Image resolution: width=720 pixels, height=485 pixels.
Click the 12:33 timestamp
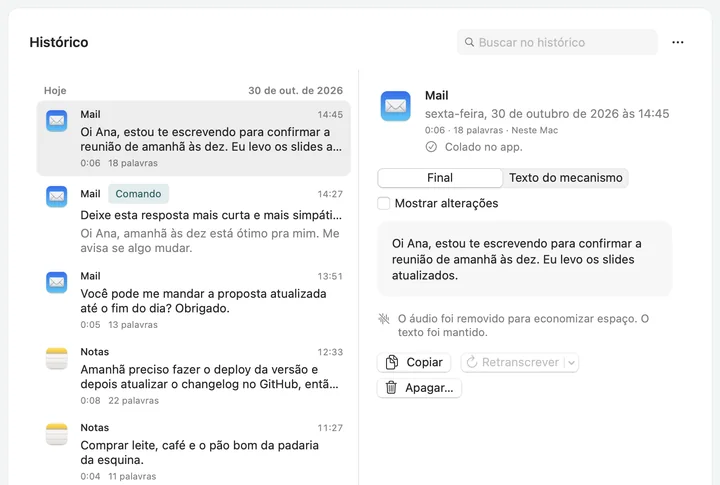click(x=330, y=352)
